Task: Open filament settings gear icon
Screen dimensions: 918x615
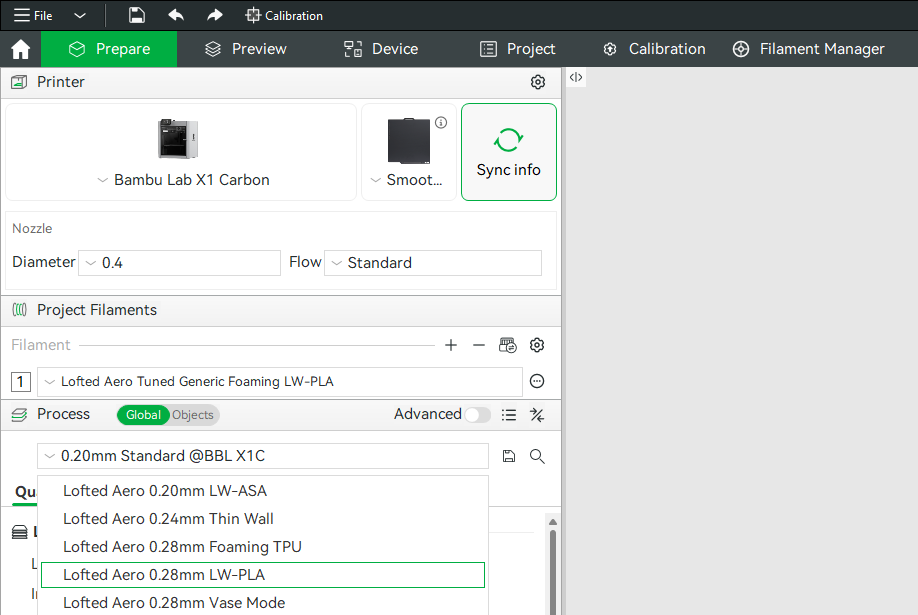Action: pyautogui.click(x=537, y=346)
